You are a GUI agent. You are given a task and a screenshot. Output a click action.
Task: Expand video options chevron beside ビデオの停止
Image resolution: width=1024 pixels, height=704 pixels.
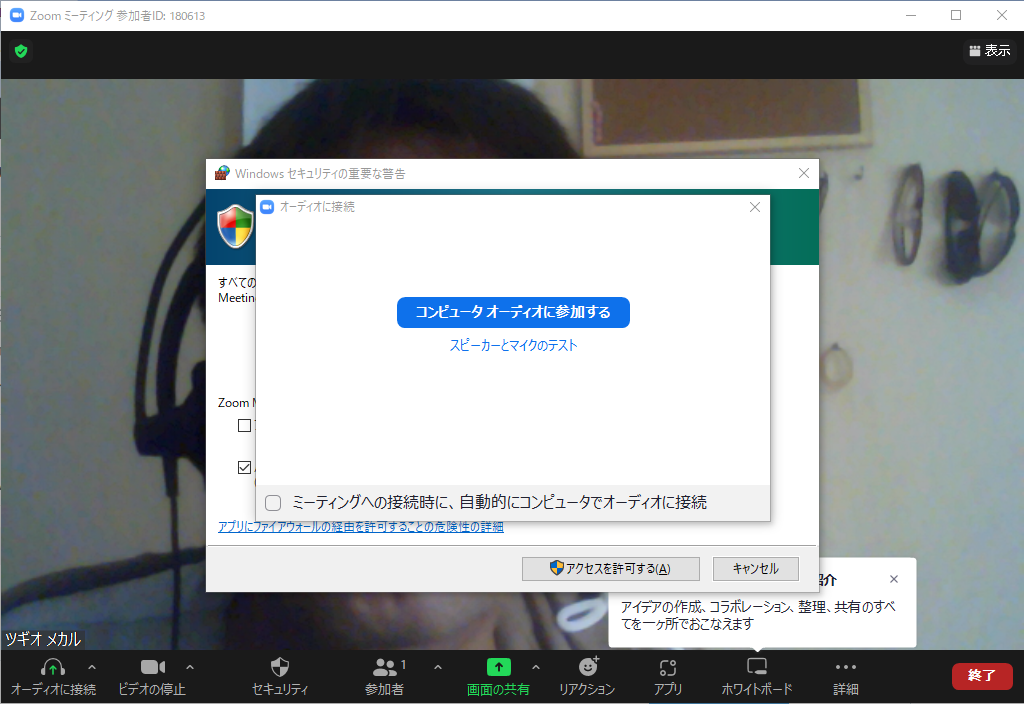coord(190,667)
